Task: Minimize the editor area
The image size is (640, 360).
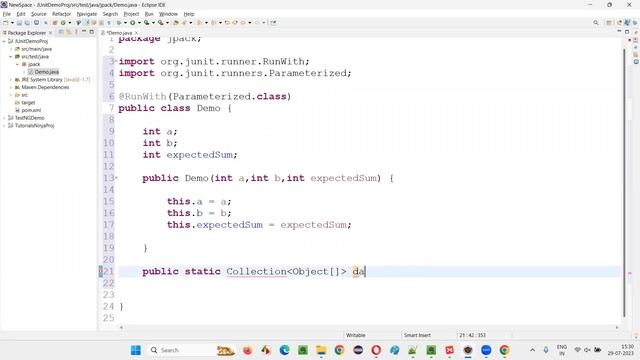Action: point(619,31)
